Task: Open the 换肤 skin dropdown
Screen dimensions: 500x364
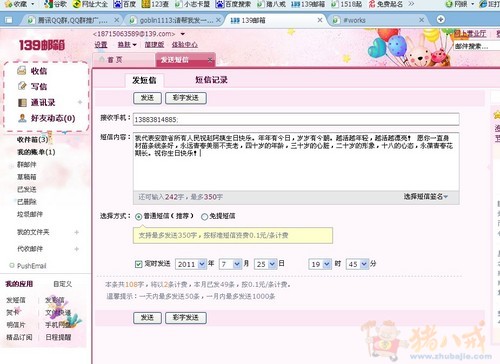Action: 127,45
